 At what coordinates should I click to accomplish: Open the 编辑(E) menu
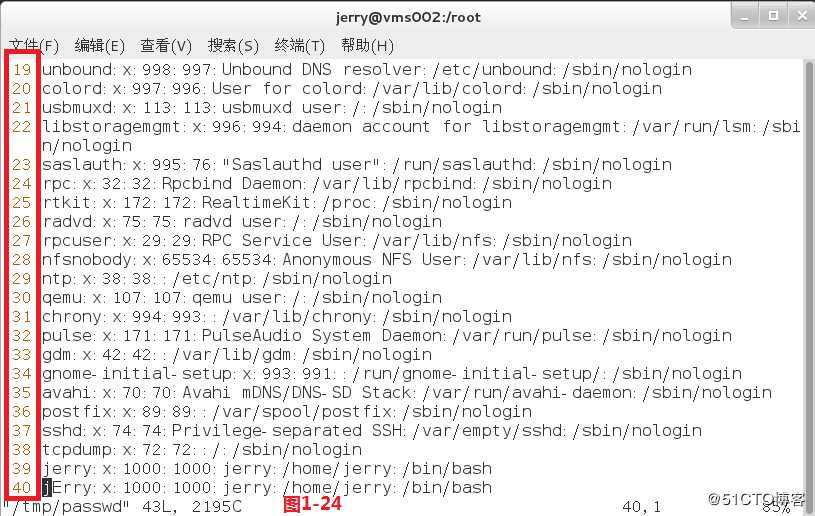(x=100, y=46)
